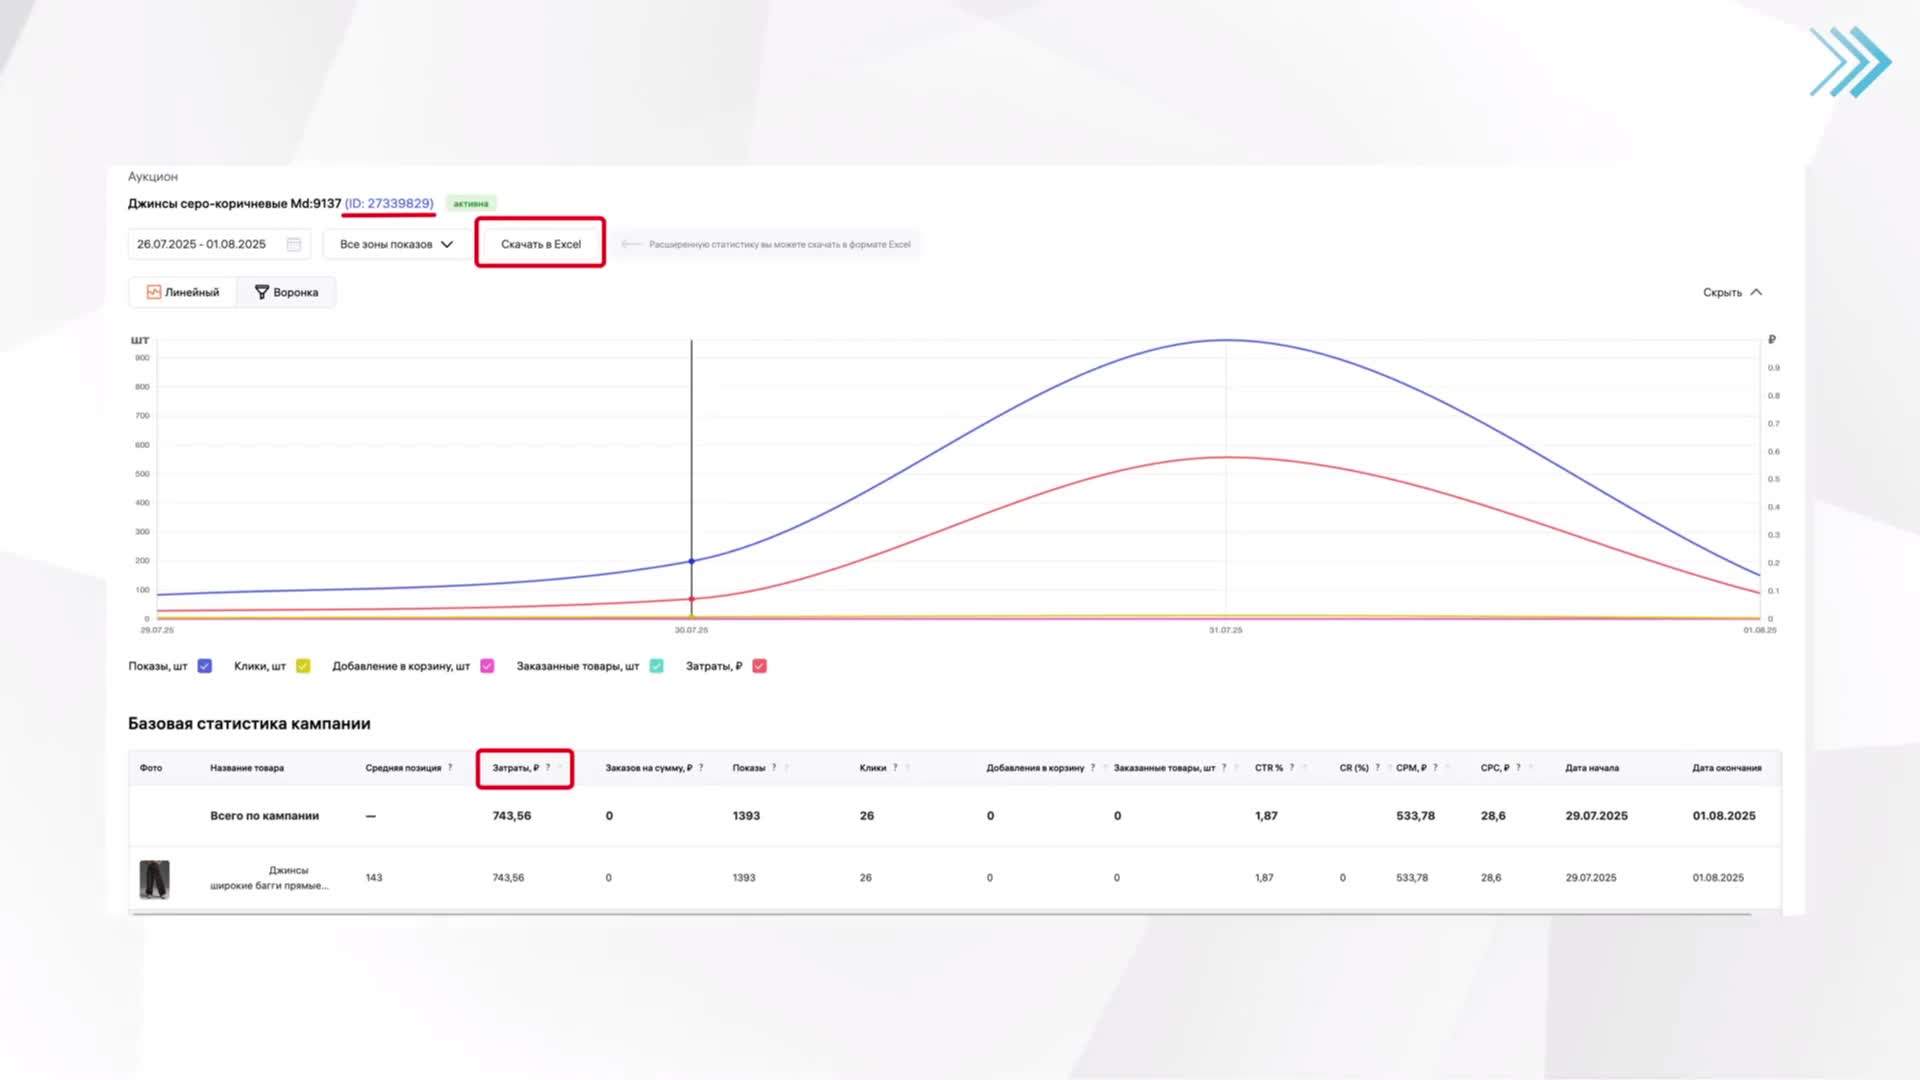Screen dimensions: 1920x1080
Task: Toggle Добавление в корзину checkbox
Action: [487, 666]
